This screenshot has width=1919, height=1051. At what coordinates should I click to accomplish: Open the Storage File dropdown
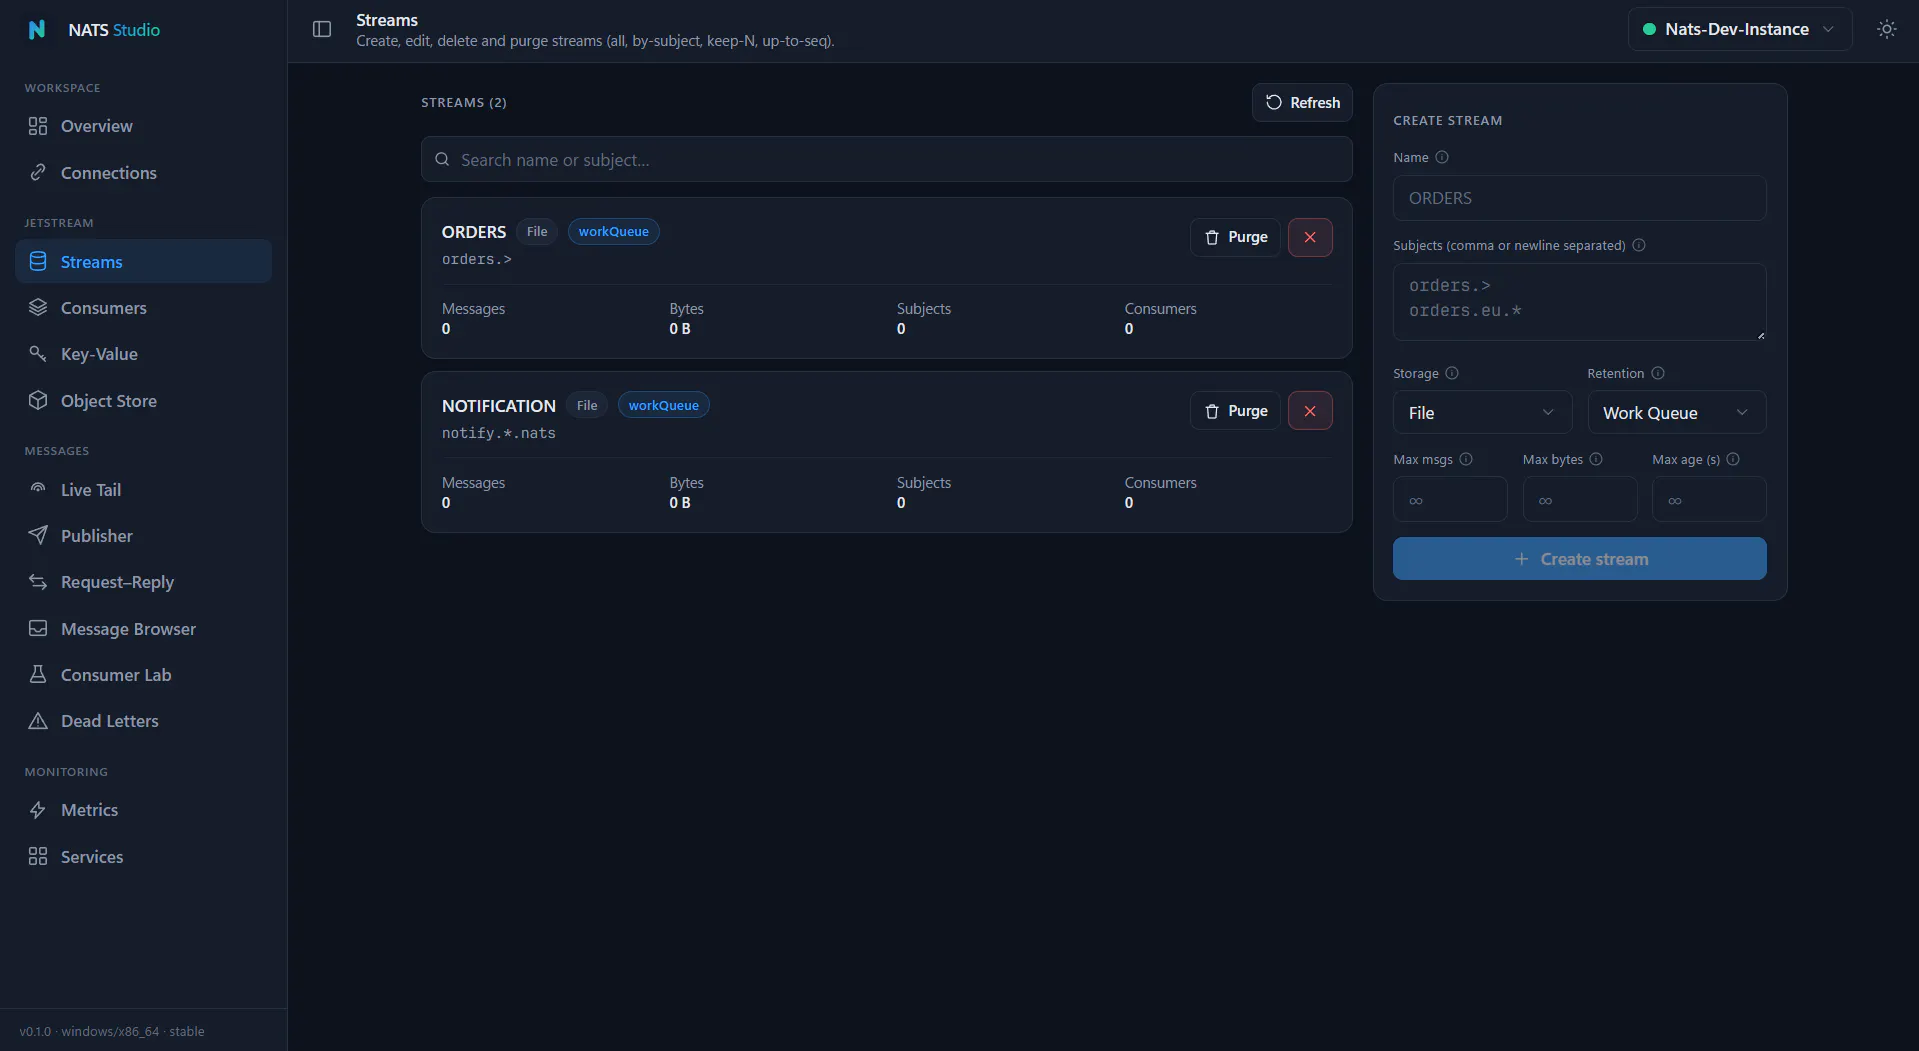pyautogui.click(x=1482, y=412)
